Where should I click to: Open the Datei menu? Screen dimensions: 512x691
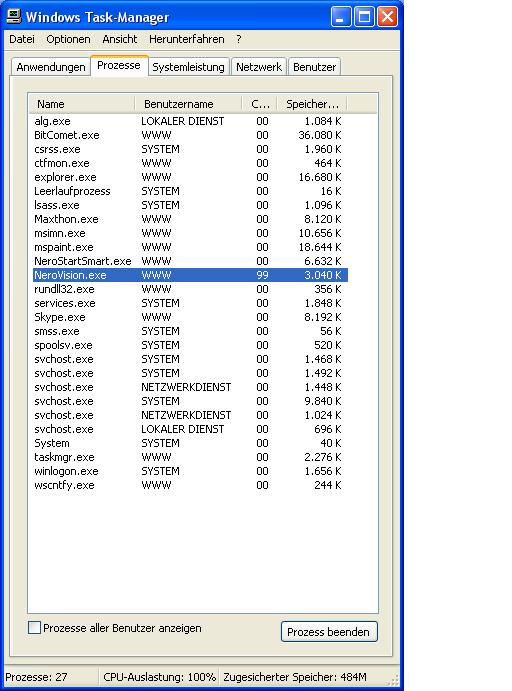[x=22, y=39]
